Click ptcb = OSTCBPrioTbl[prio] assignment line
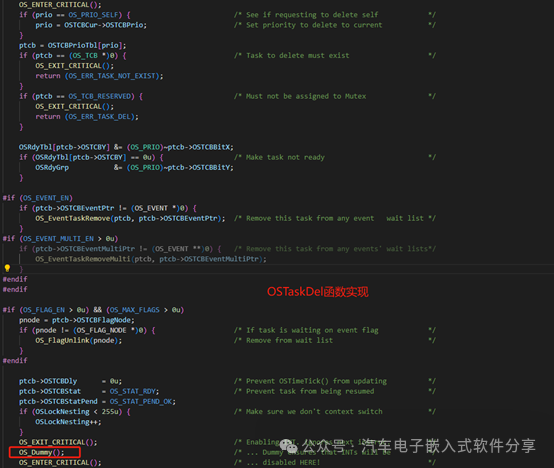The height and width of the screenshot is (468, 554). [72, 45]
